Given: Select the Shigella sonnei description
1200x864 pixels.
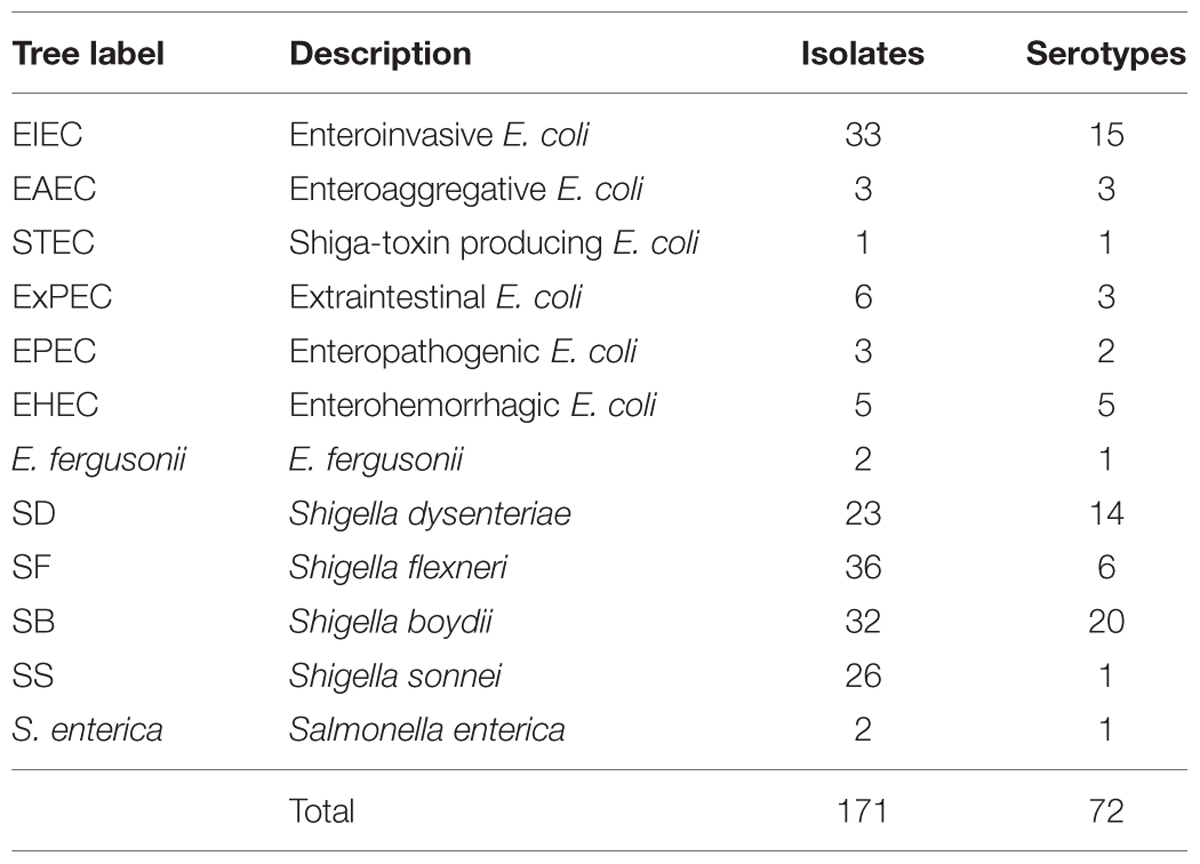Looking at the screenshot, I should click(395, 677).
